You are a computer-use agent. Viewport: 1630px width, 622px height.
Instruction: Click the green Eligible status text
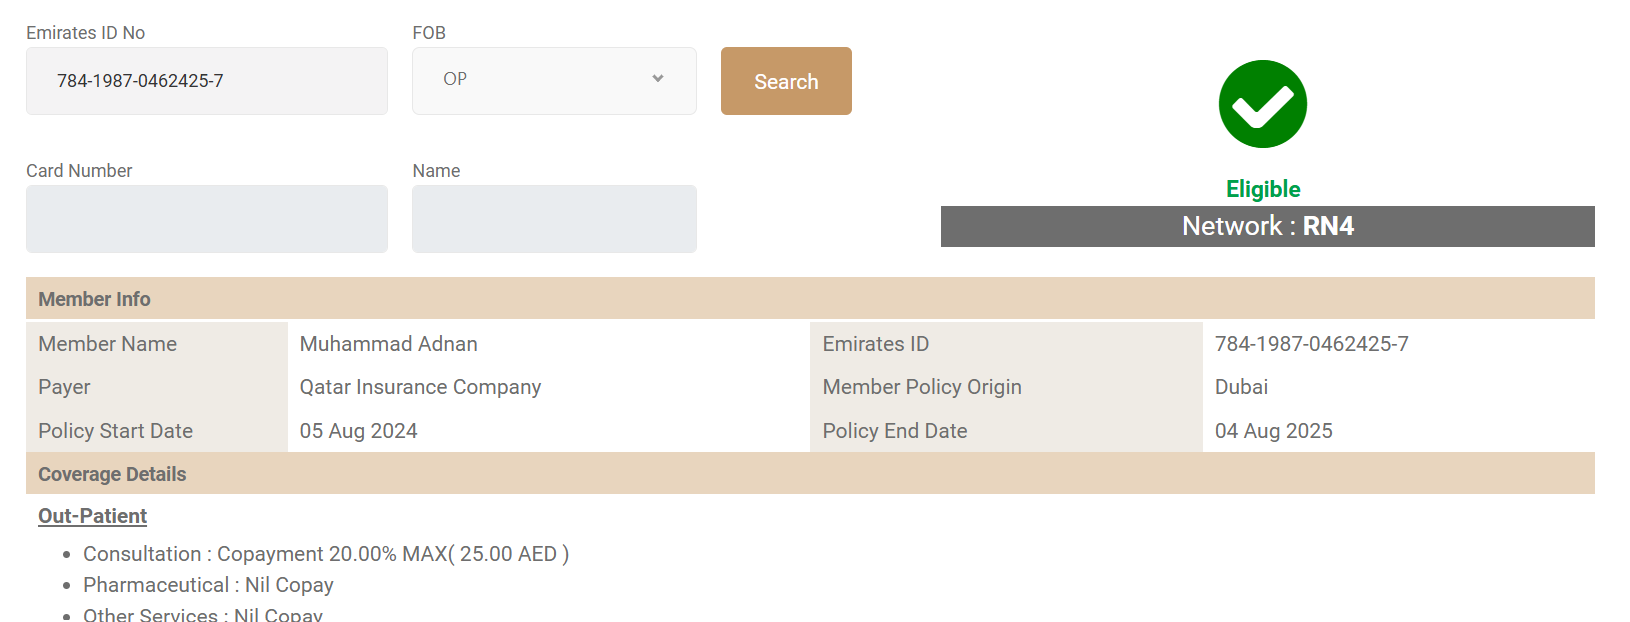click(1263, 189)
